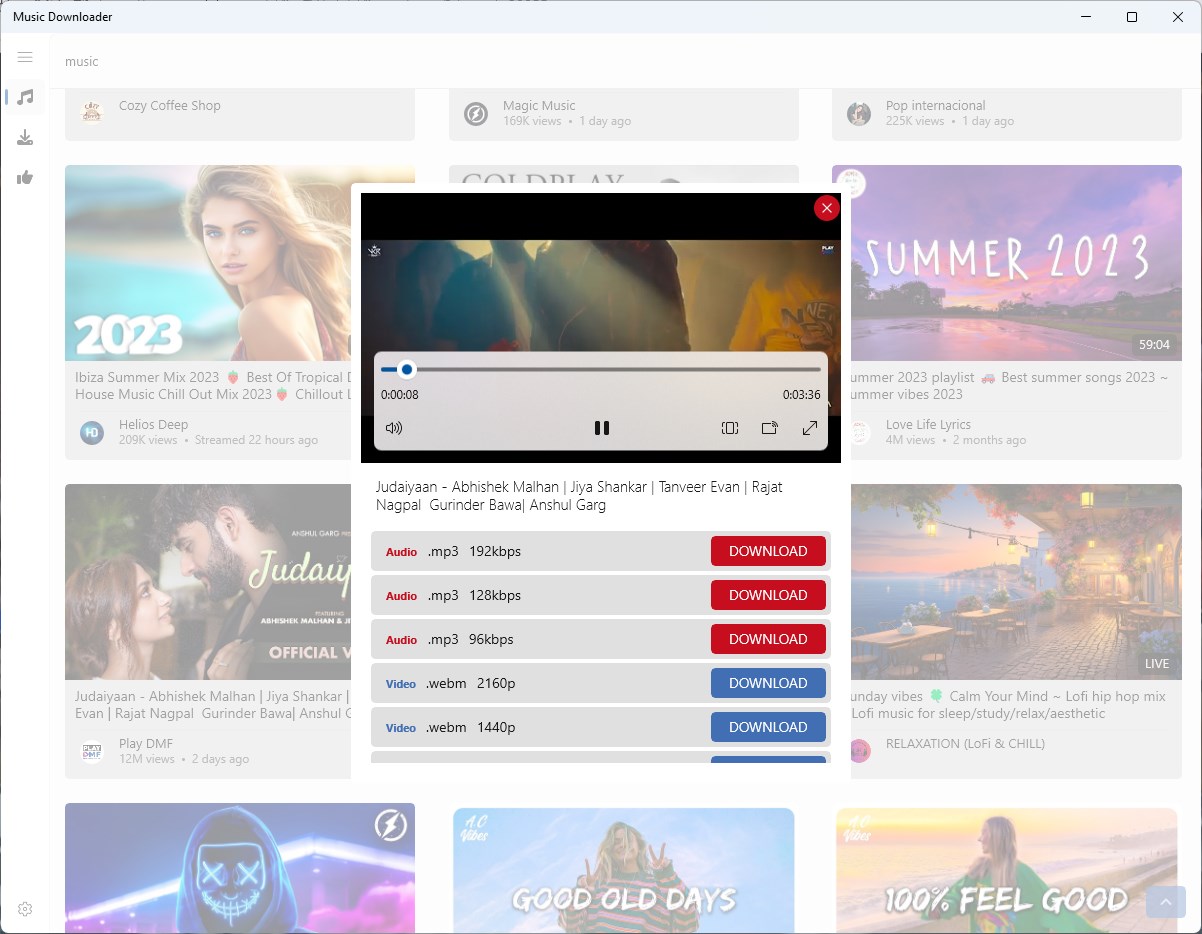The image size is (1202, 934).
Task: Download the 128kbps mp3 audio file
Action: tap(768, 595)
